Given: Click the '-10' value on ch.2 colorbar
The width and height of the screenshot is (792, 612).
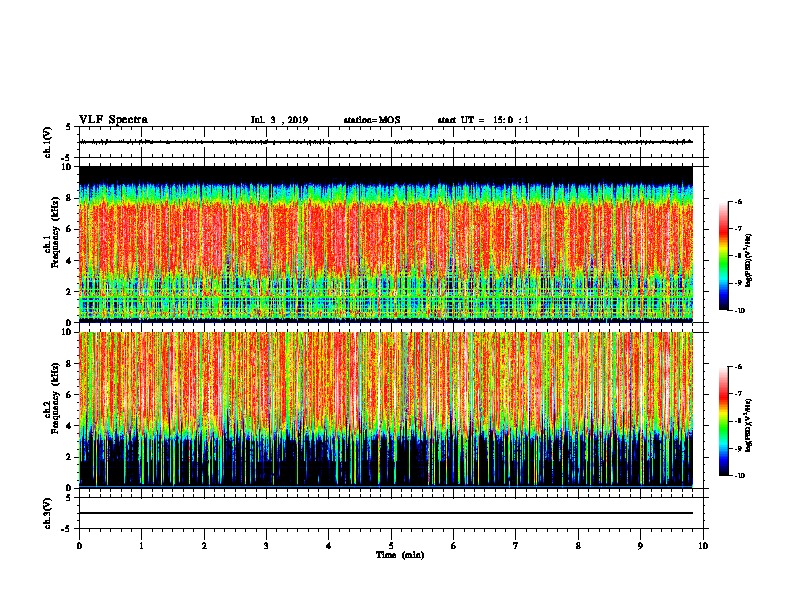Looking at the screenshot, I should [739, 476].
